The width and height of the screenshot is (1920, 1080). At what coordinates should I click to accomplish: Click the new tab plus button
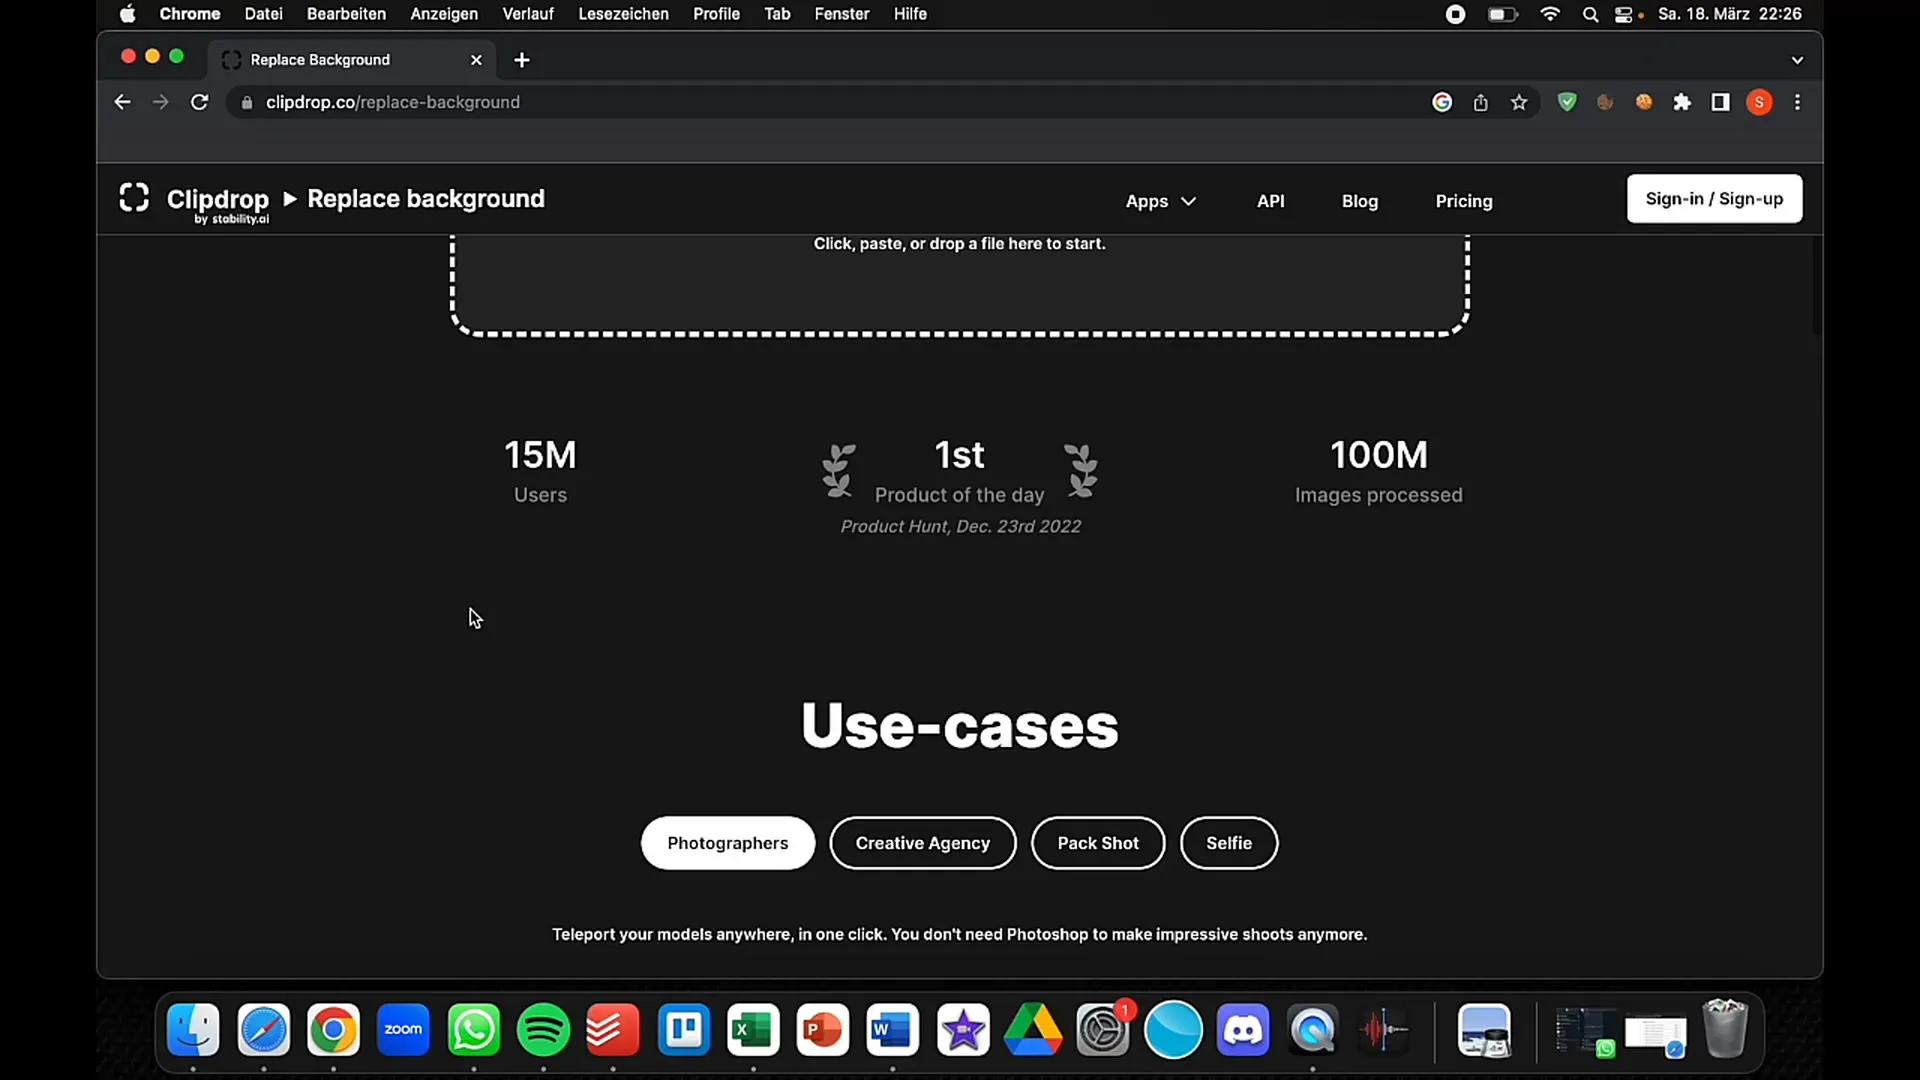(x=522, y=59)
